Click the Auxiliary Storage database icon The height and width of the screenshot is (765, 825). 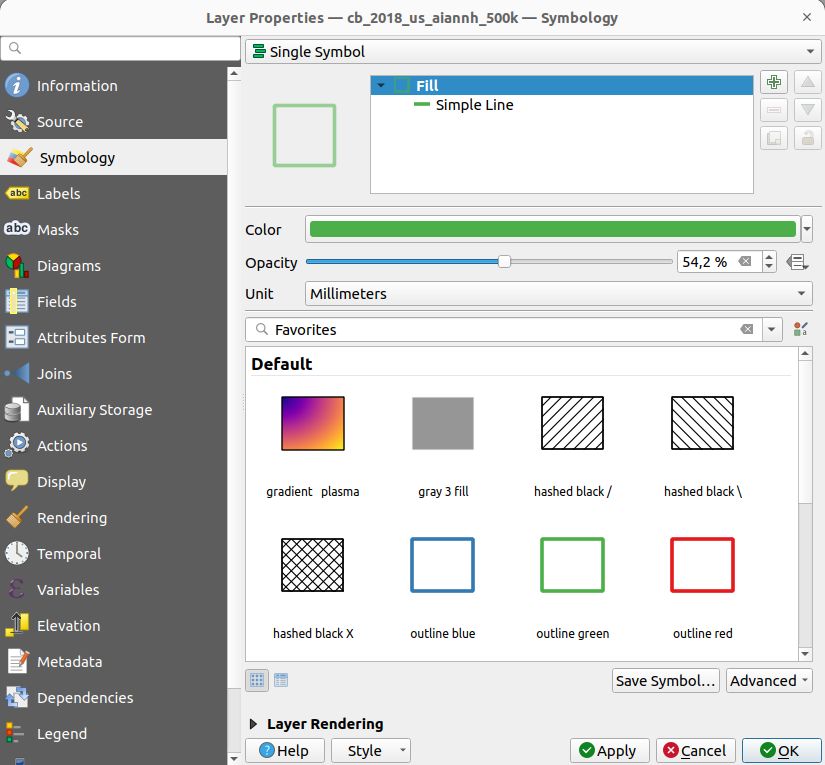pyautogui.click(x=17, y=409)
